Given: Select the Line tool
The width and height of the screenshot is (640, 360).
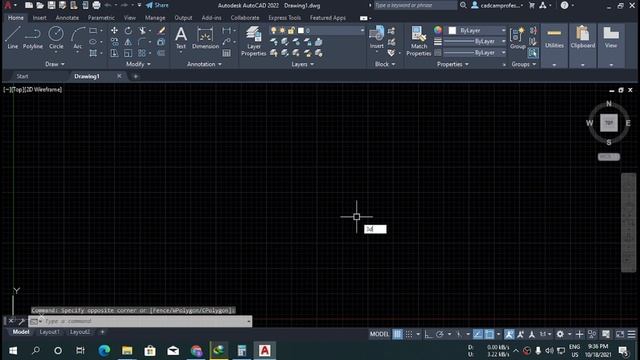Looking at the screenshot, I should (13, 38).
